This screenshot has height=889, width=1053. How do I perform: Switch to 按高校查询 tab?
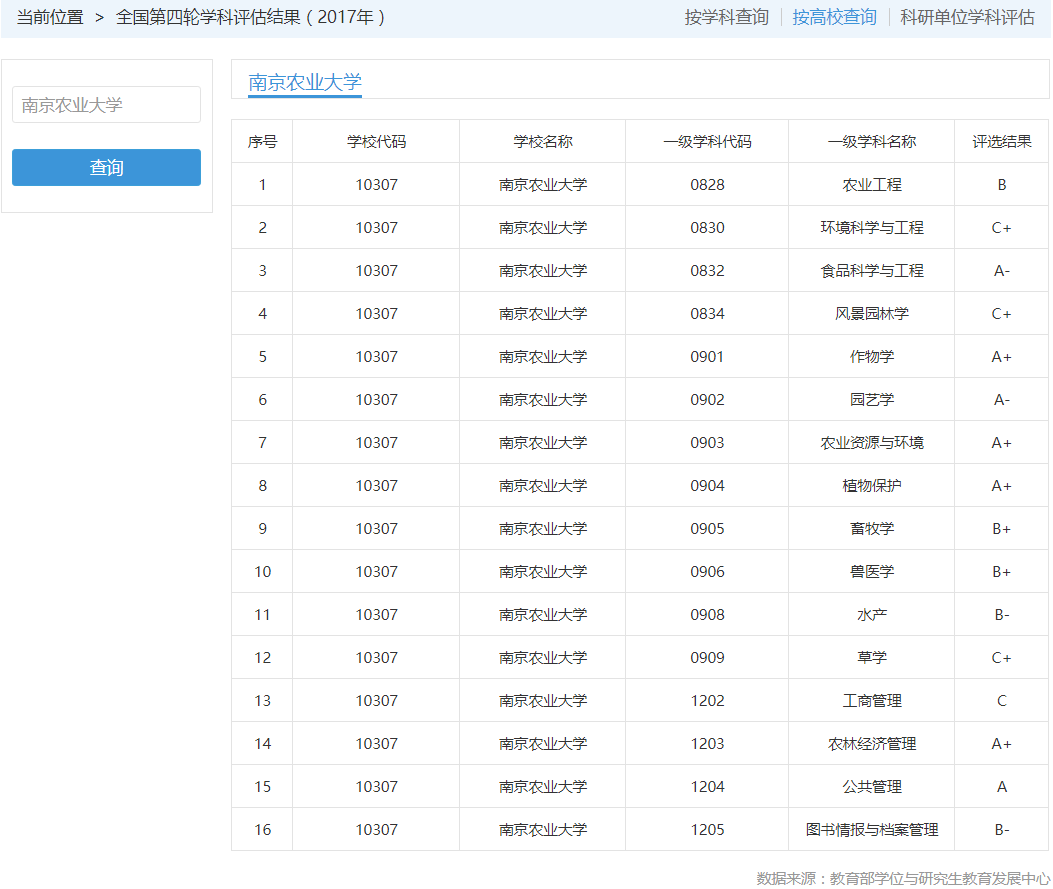(x=834, y=17)
